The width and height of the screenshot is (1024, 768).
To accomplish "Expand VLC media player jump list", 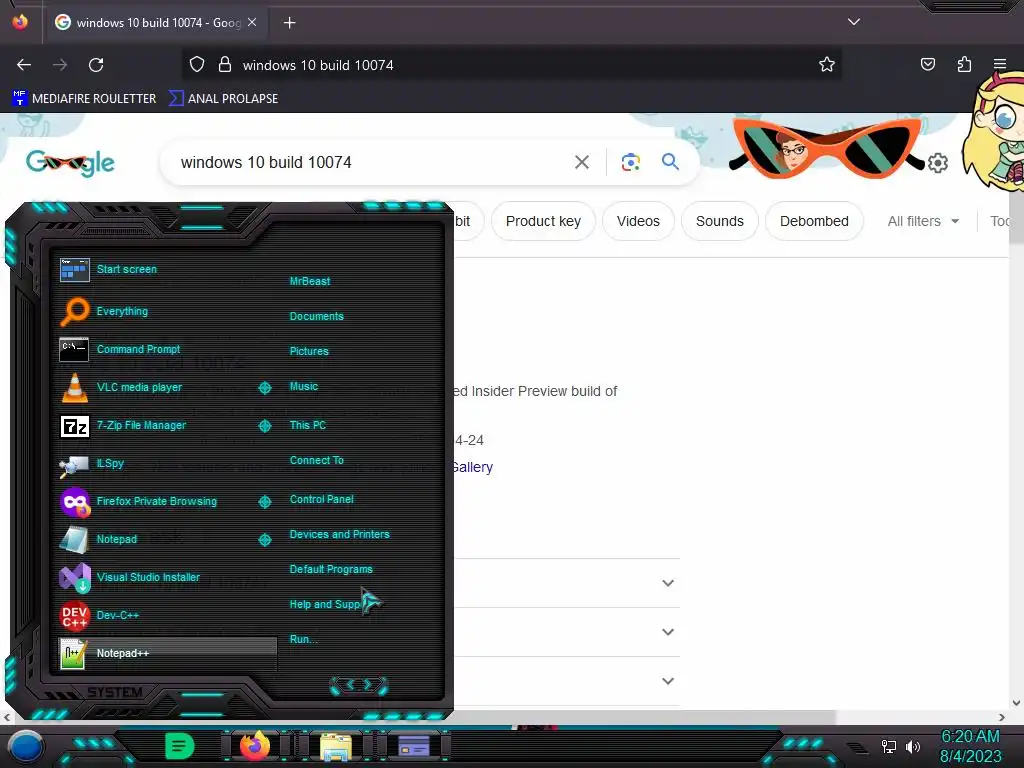I will tap(265, 388).
